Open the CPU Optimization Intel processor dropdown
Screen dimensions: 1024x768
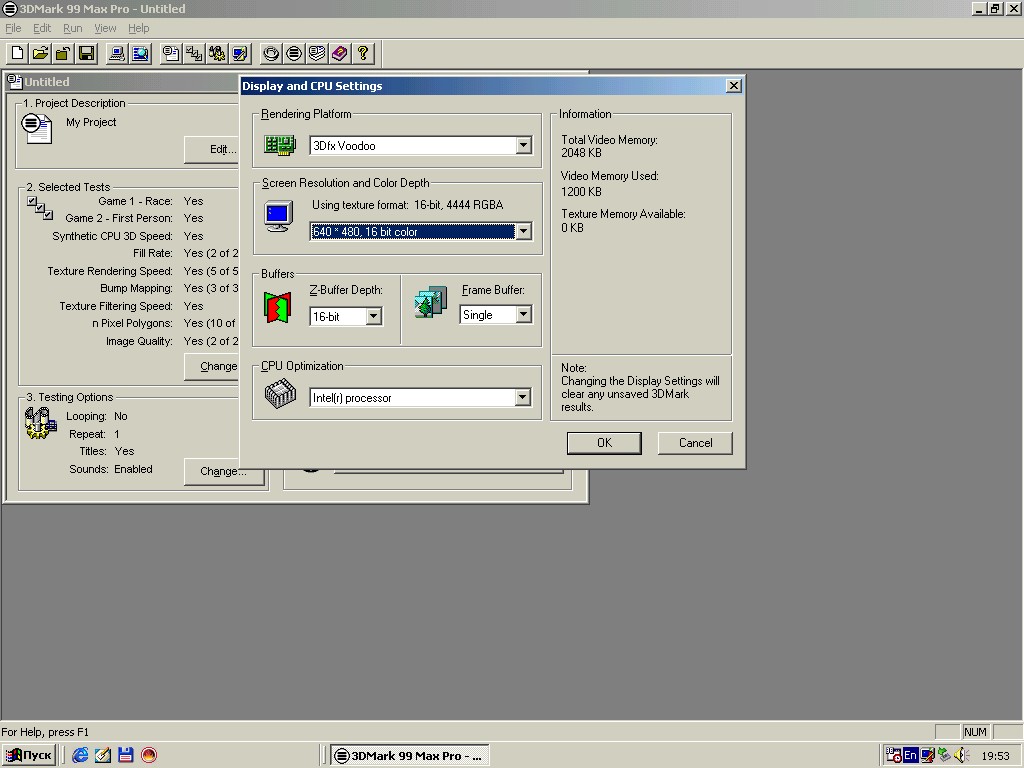(522, 397)
